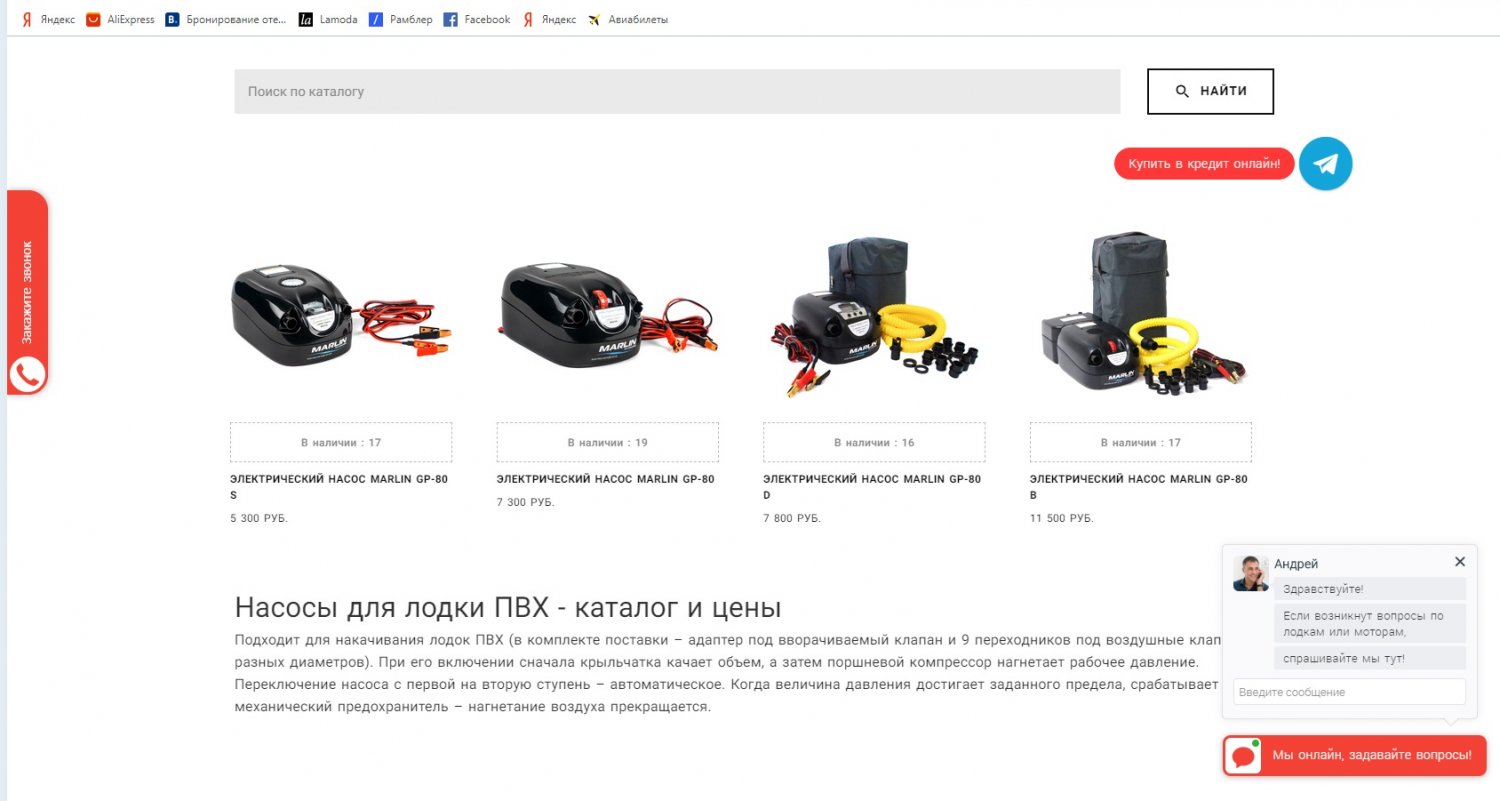The width and height of the screenshot is (1500, 801).
Task: Open Электрический насос Marlin GP-80 title link
Action: (605, 479)
